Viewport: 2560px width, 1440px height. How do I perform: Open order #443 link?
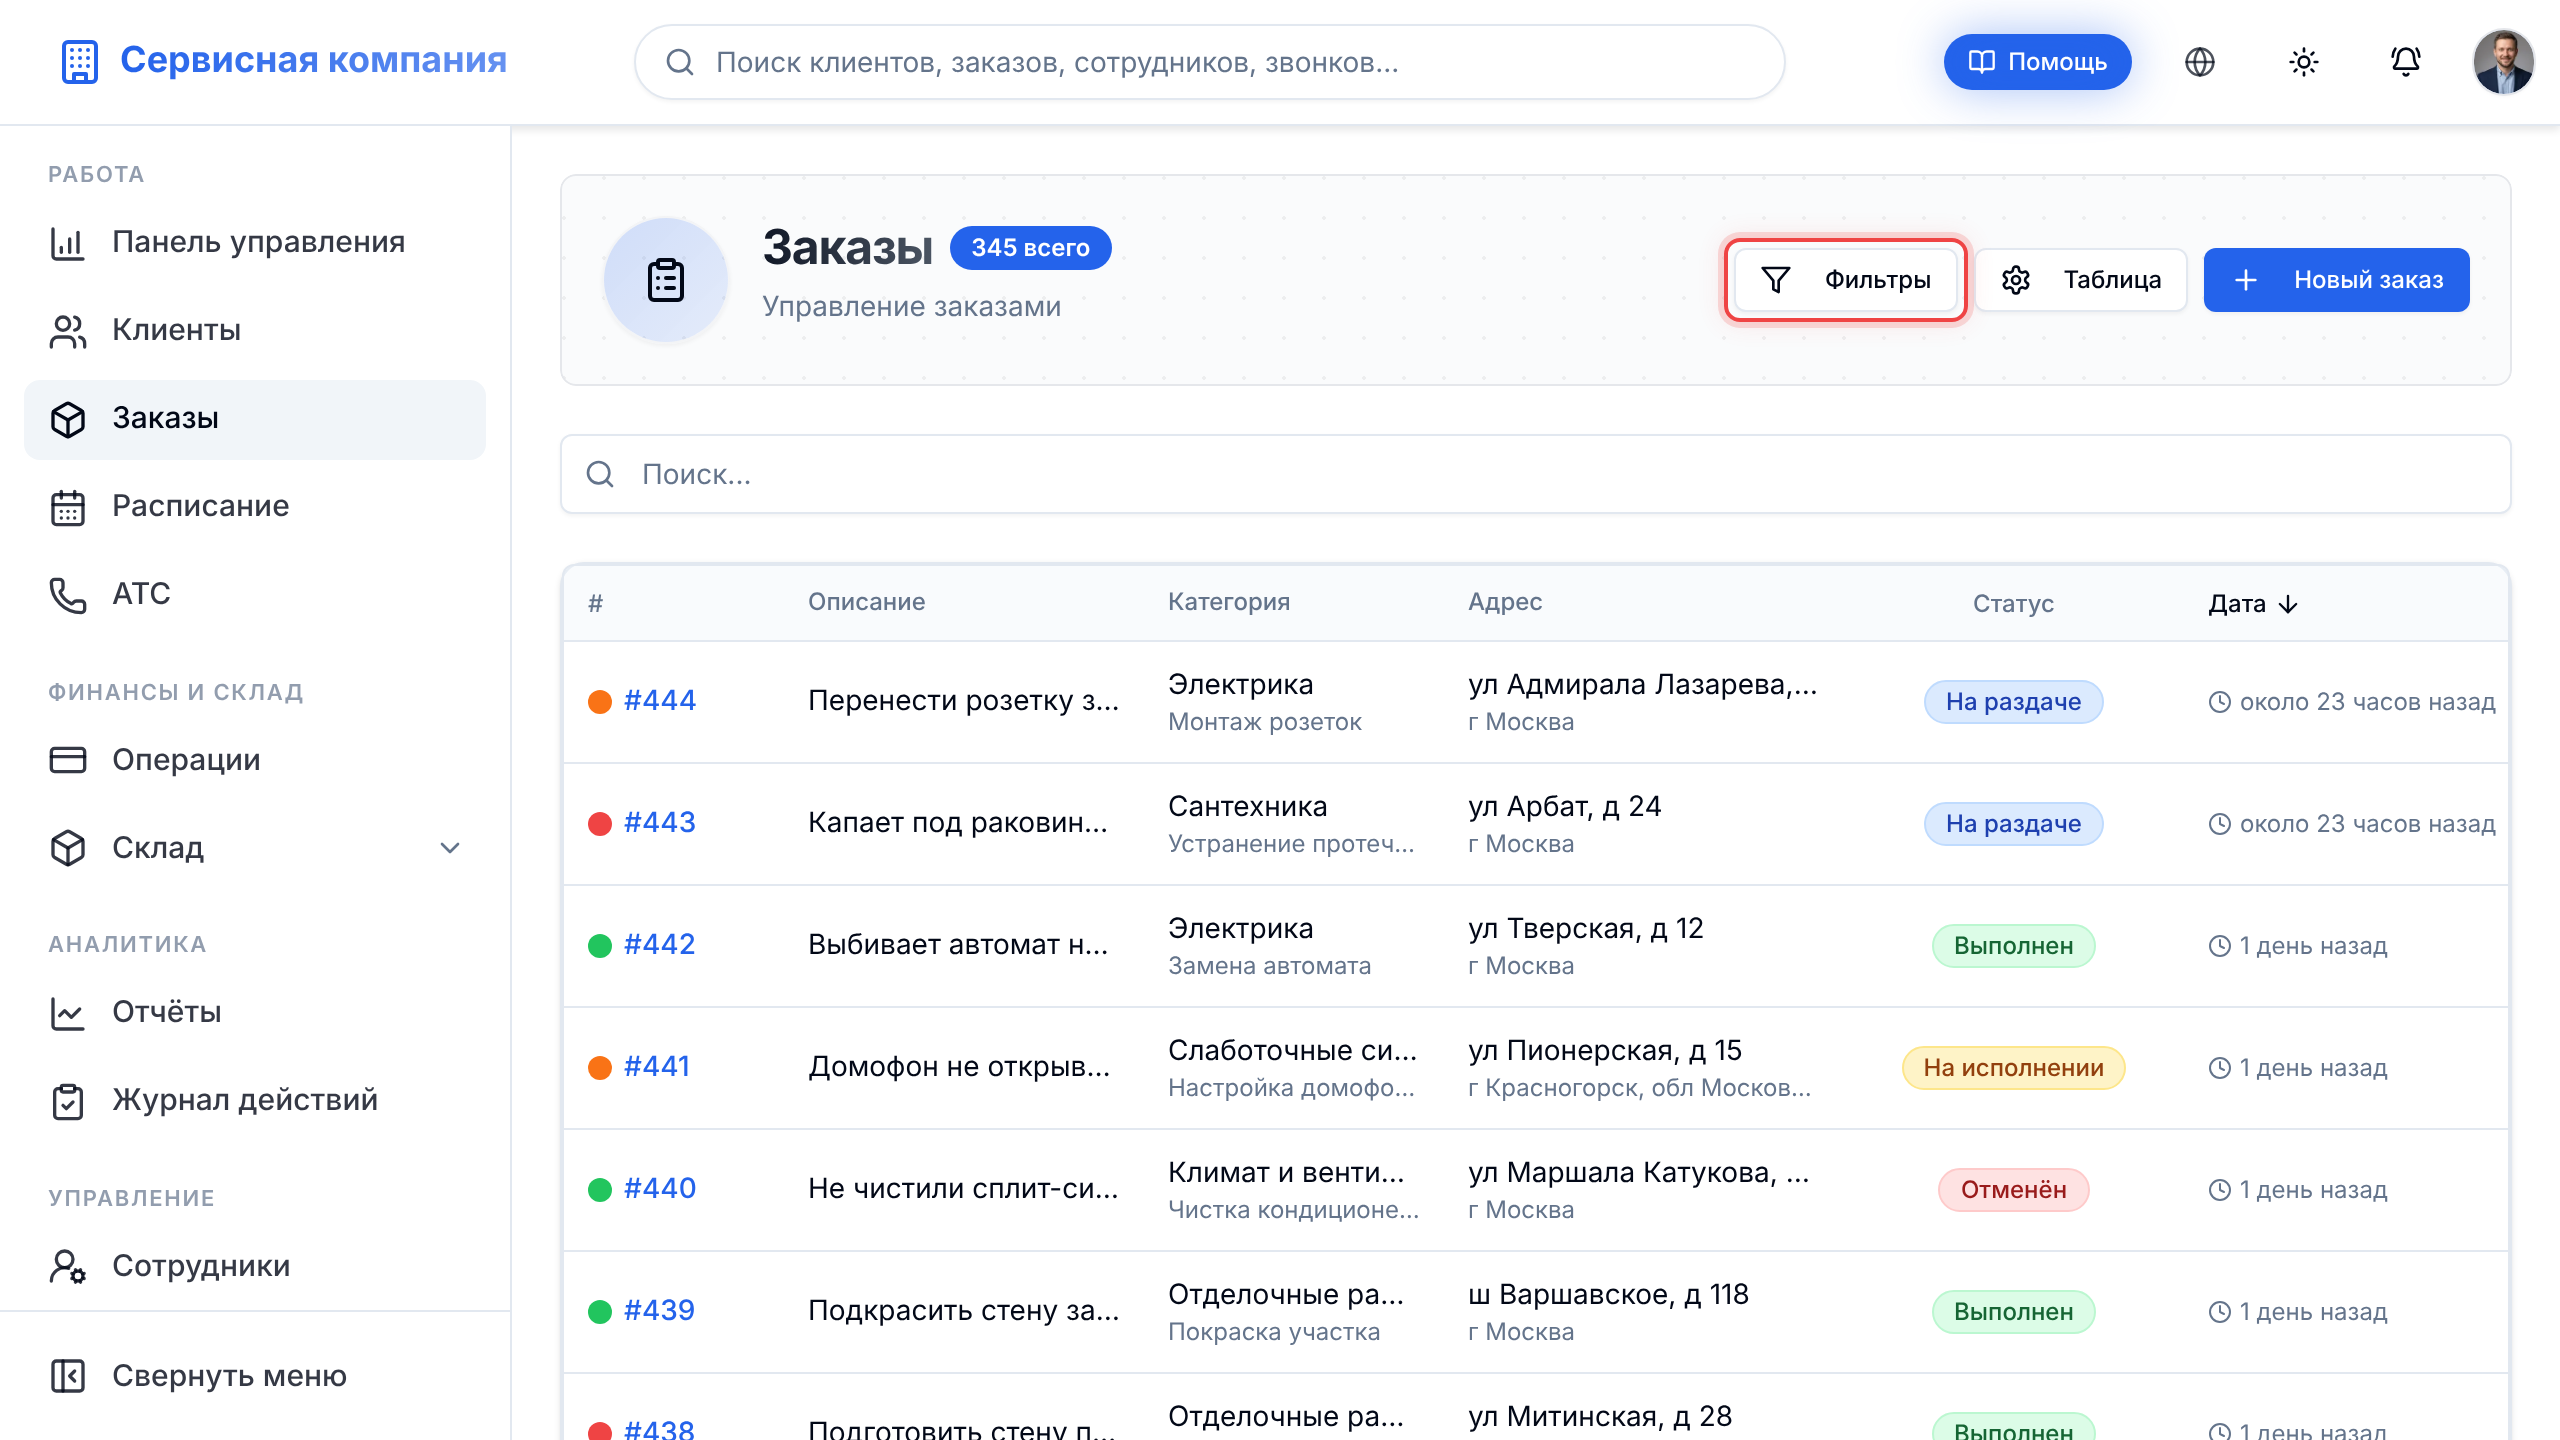pos(660,823)
